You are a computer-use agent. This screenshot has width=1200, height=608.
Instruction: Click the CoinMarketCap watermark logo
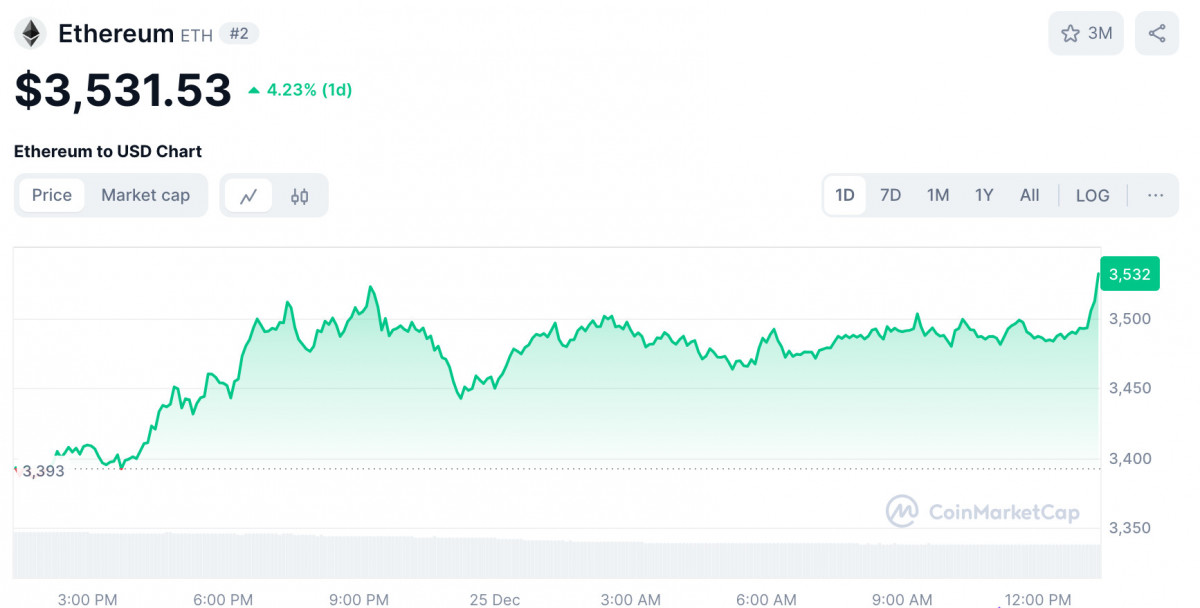click(x=902, y=512)
